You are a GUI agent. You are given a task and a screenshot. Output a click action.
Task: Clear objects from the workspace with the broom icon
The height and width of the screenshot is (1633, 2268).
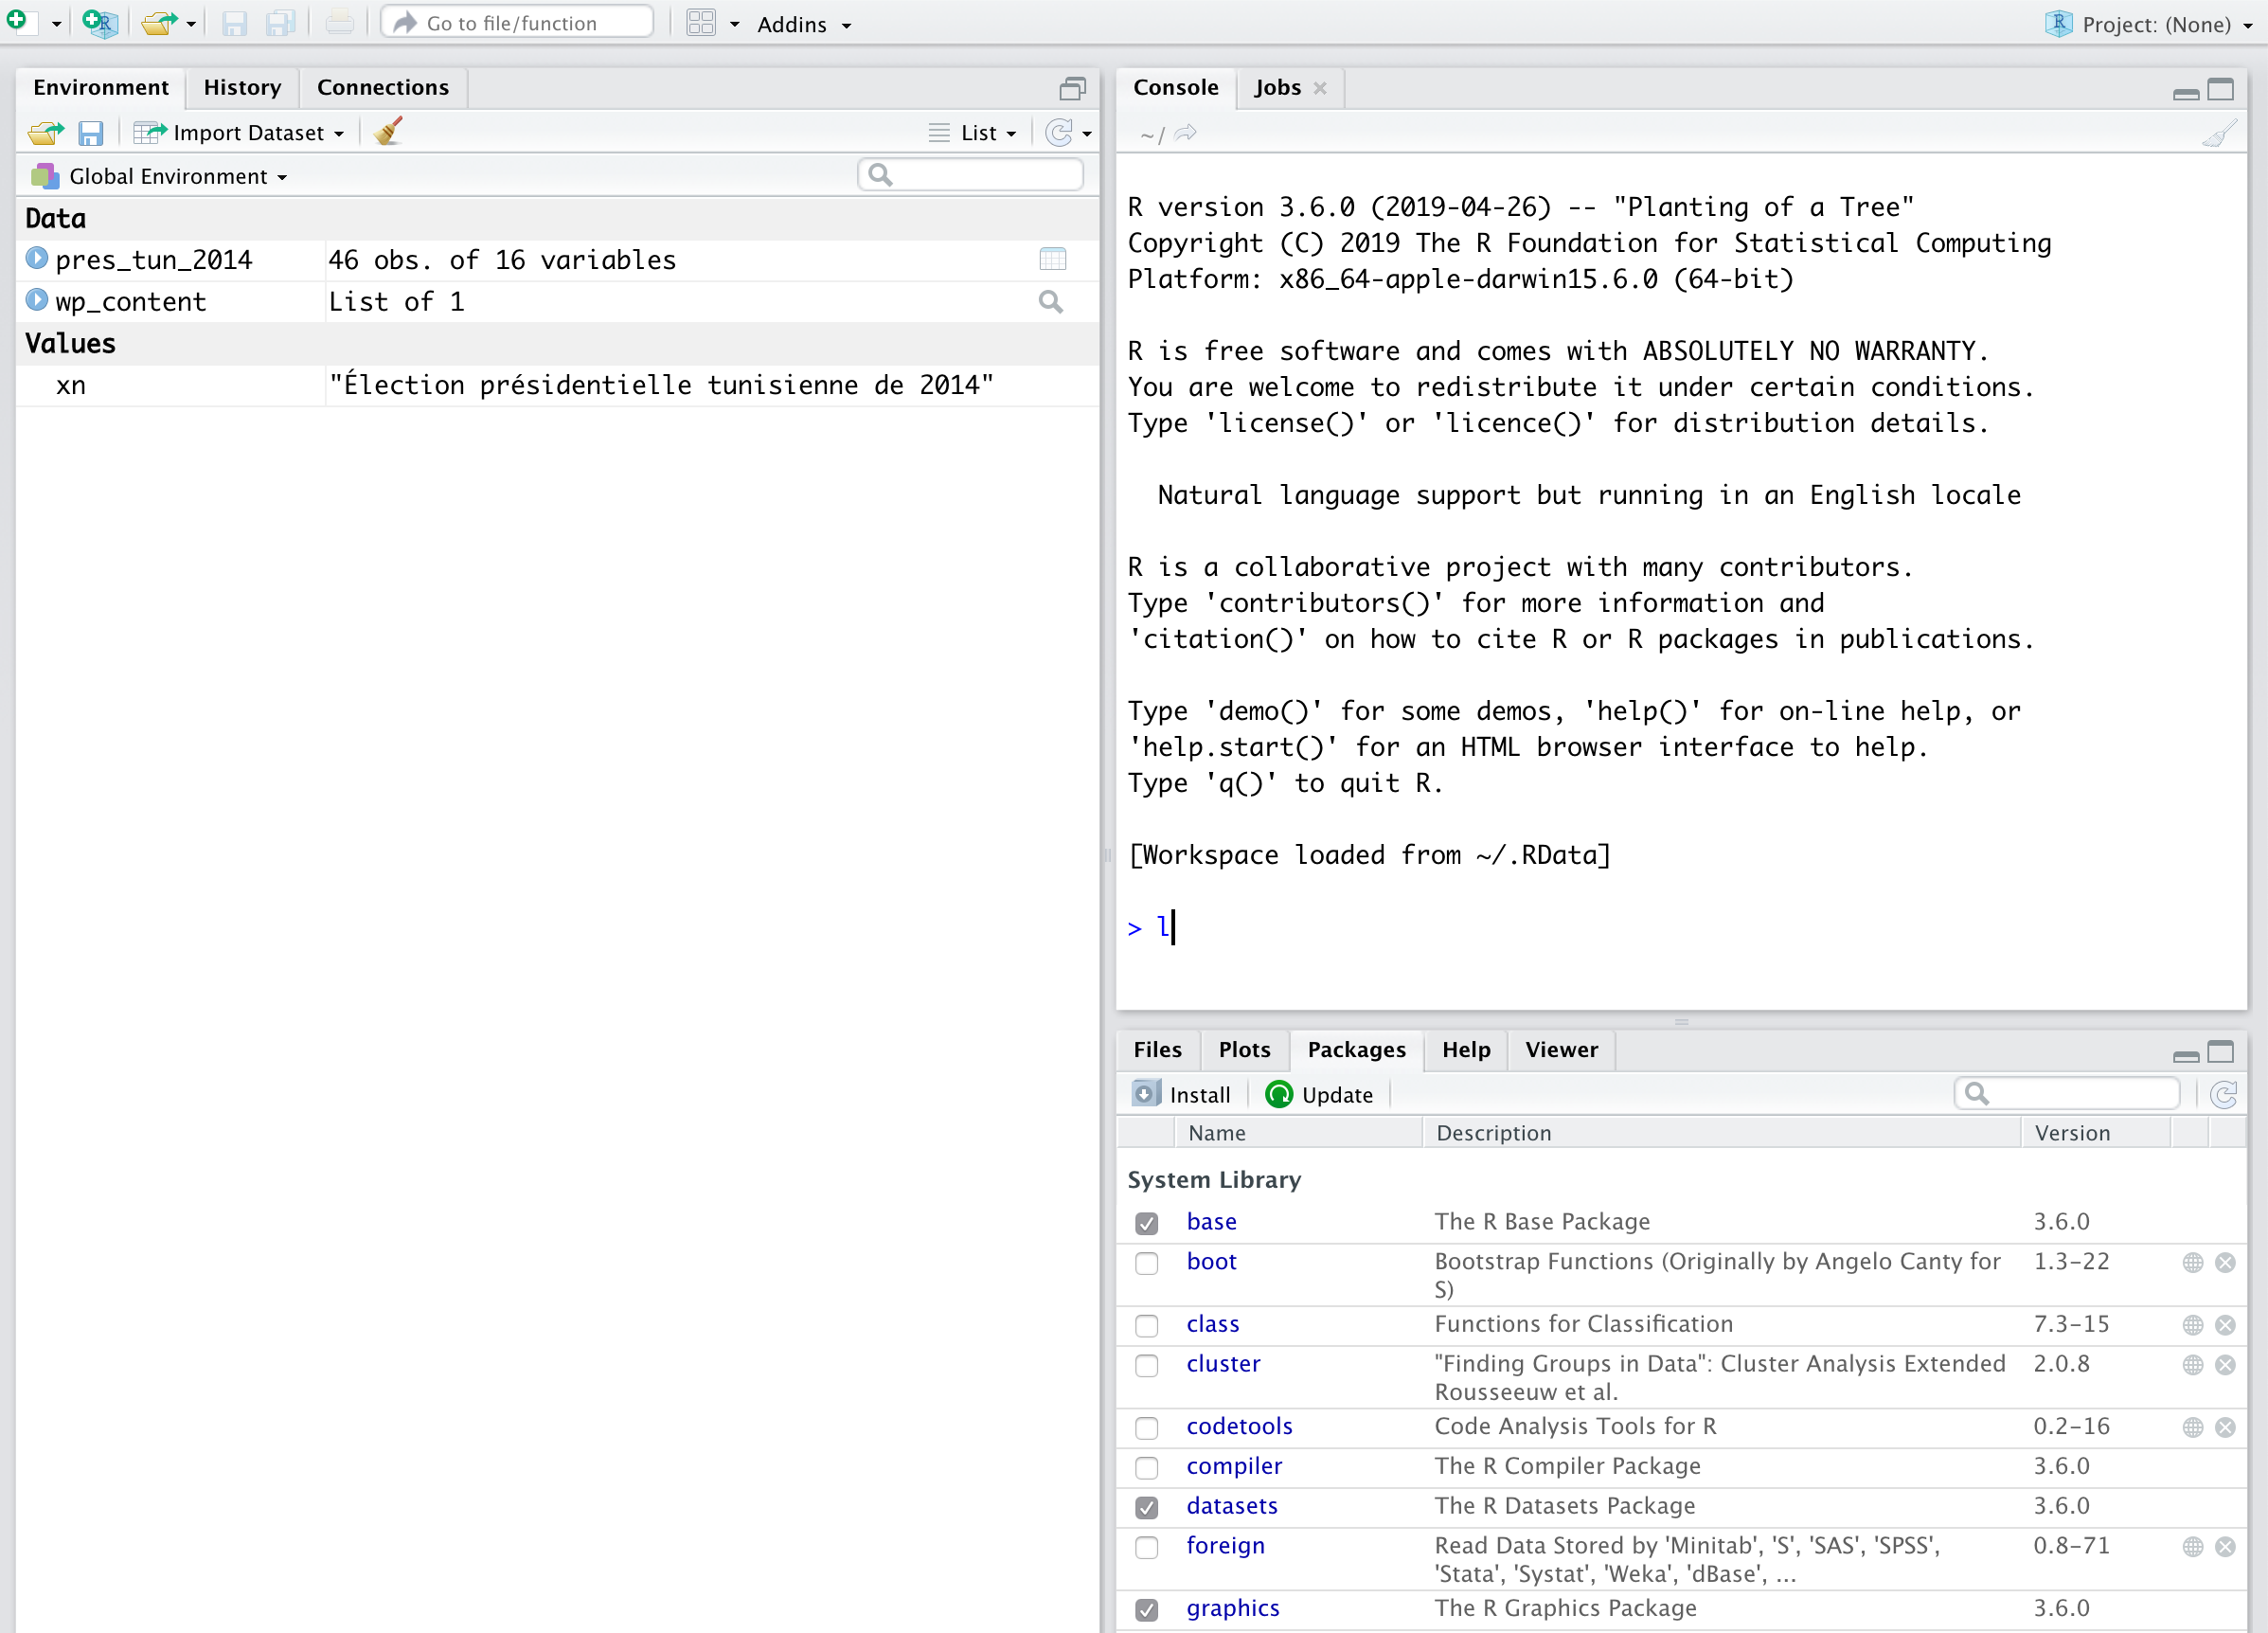387,131
